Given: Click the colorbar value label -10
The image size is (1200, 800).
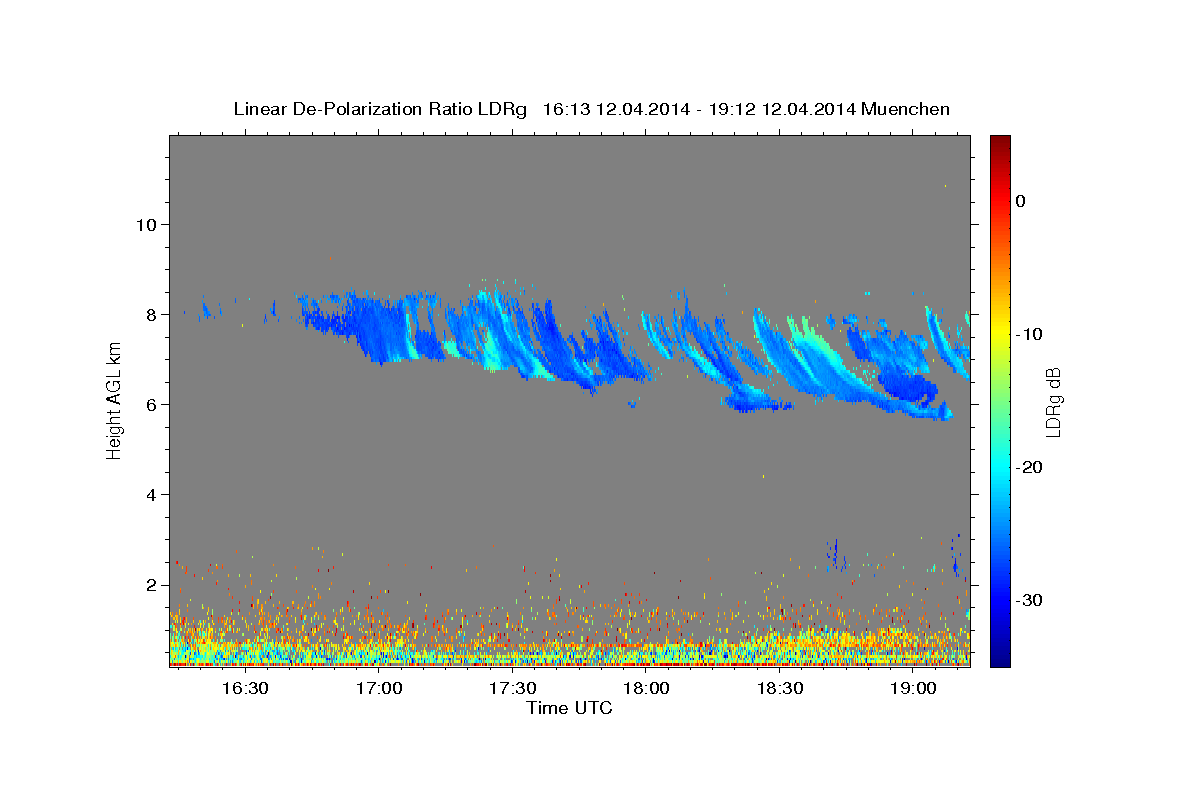Looking at the screenshot, I should 1030,334.
